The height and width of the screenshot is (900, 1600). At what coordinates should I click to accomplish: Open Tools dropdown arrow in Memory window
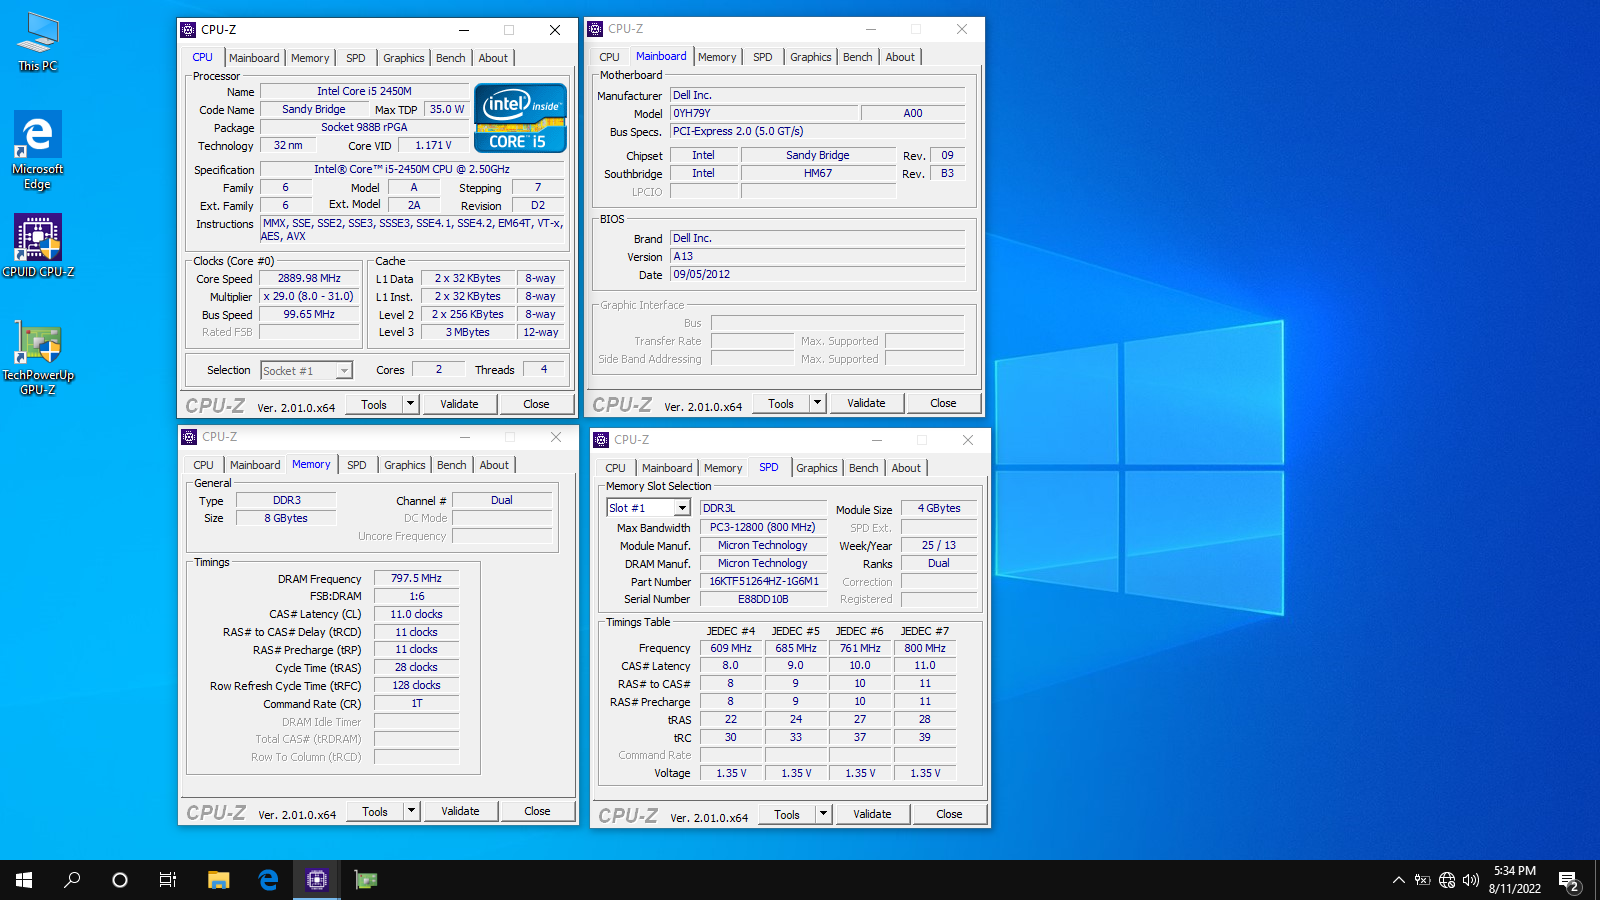[x=411, y=811]
